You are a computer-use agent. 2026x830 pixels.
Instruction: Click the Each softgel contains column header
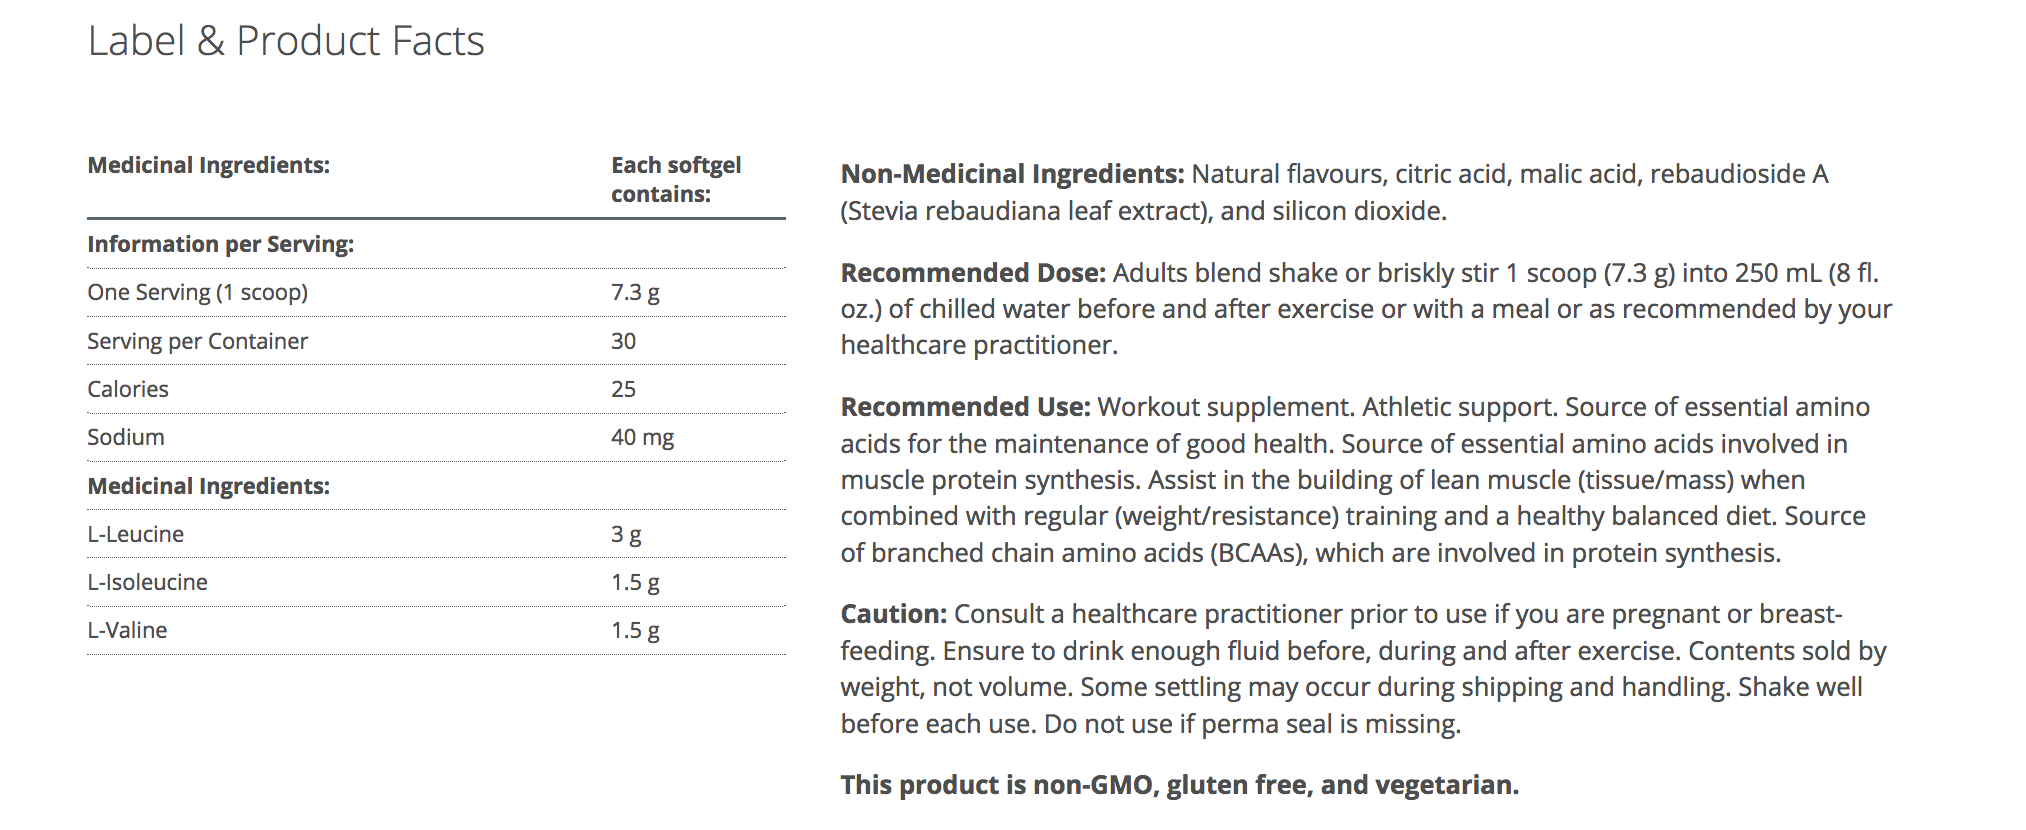676,179
